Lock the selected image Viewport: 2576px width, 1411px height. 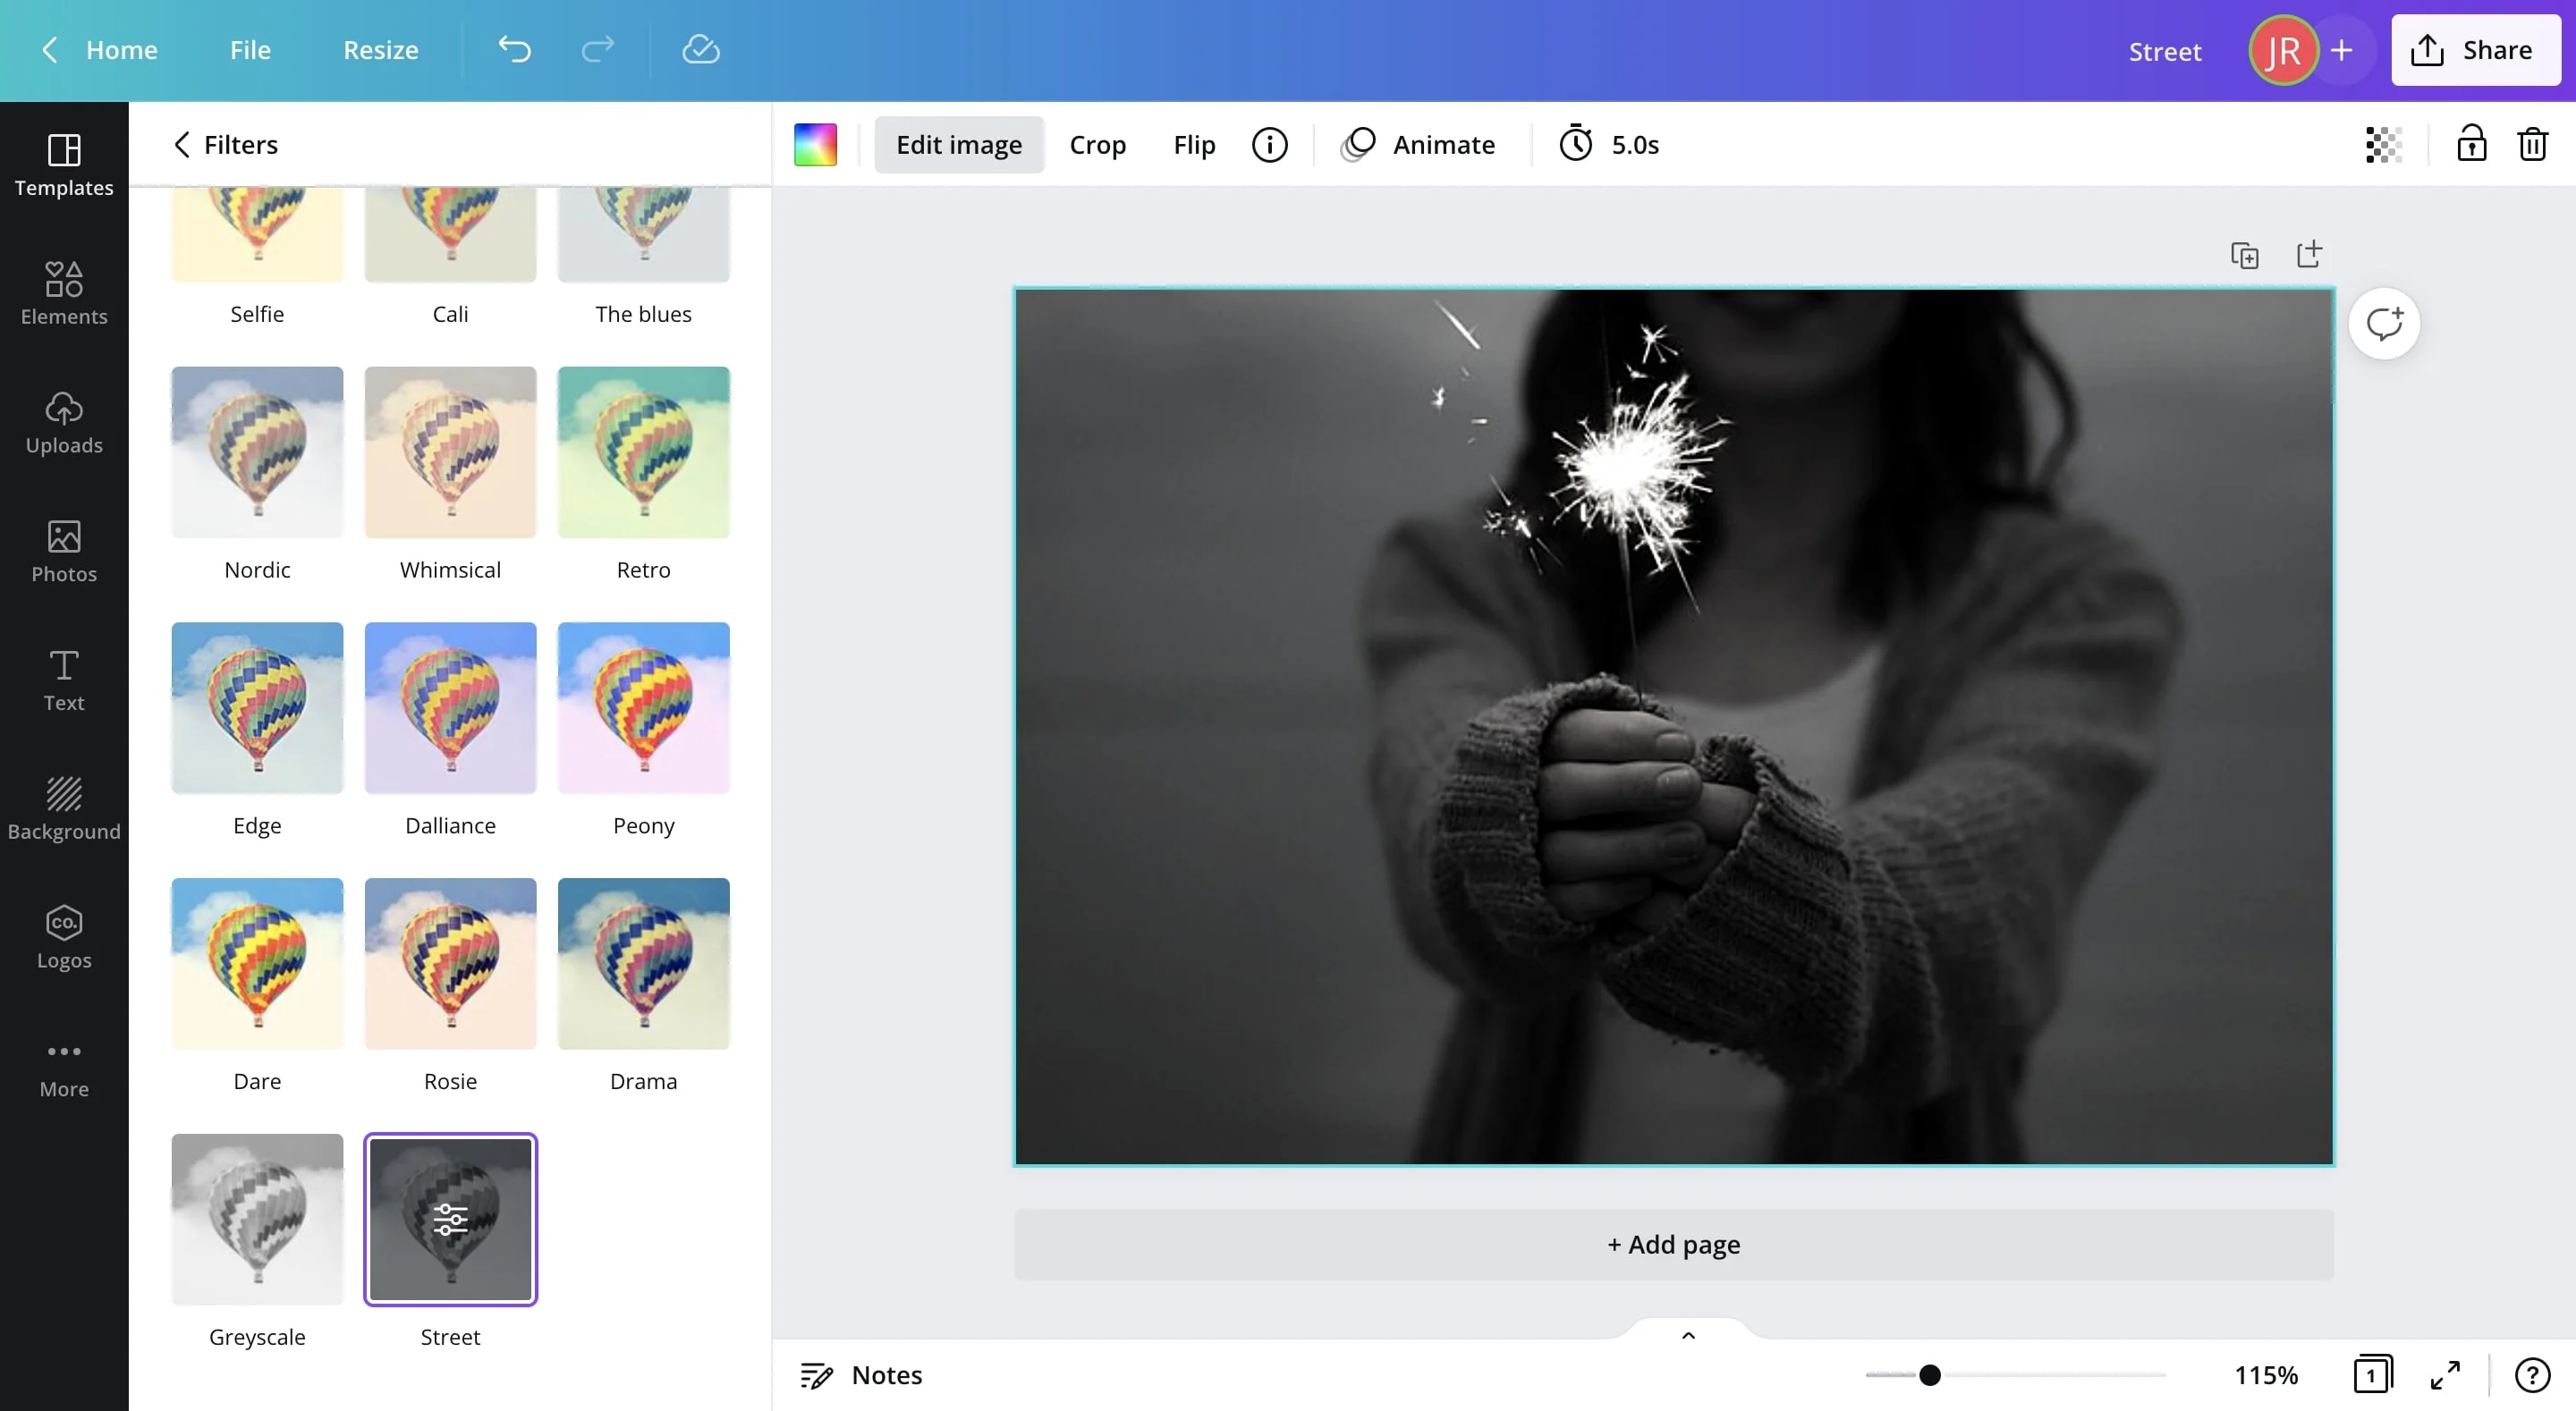pyautogui.click(x=2470, y=144)
